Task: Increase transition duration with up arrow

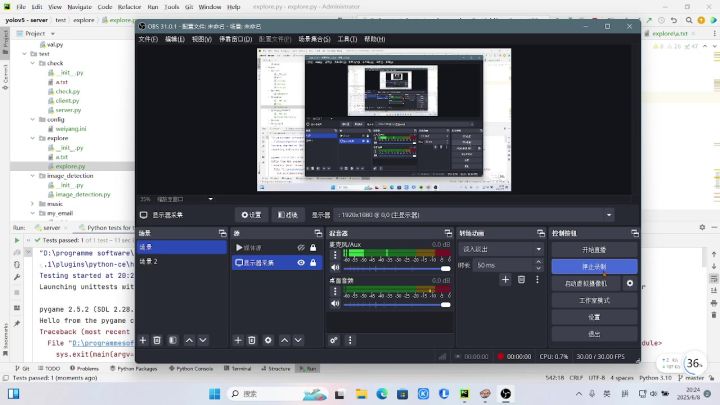Action: [x=539, y=262]
